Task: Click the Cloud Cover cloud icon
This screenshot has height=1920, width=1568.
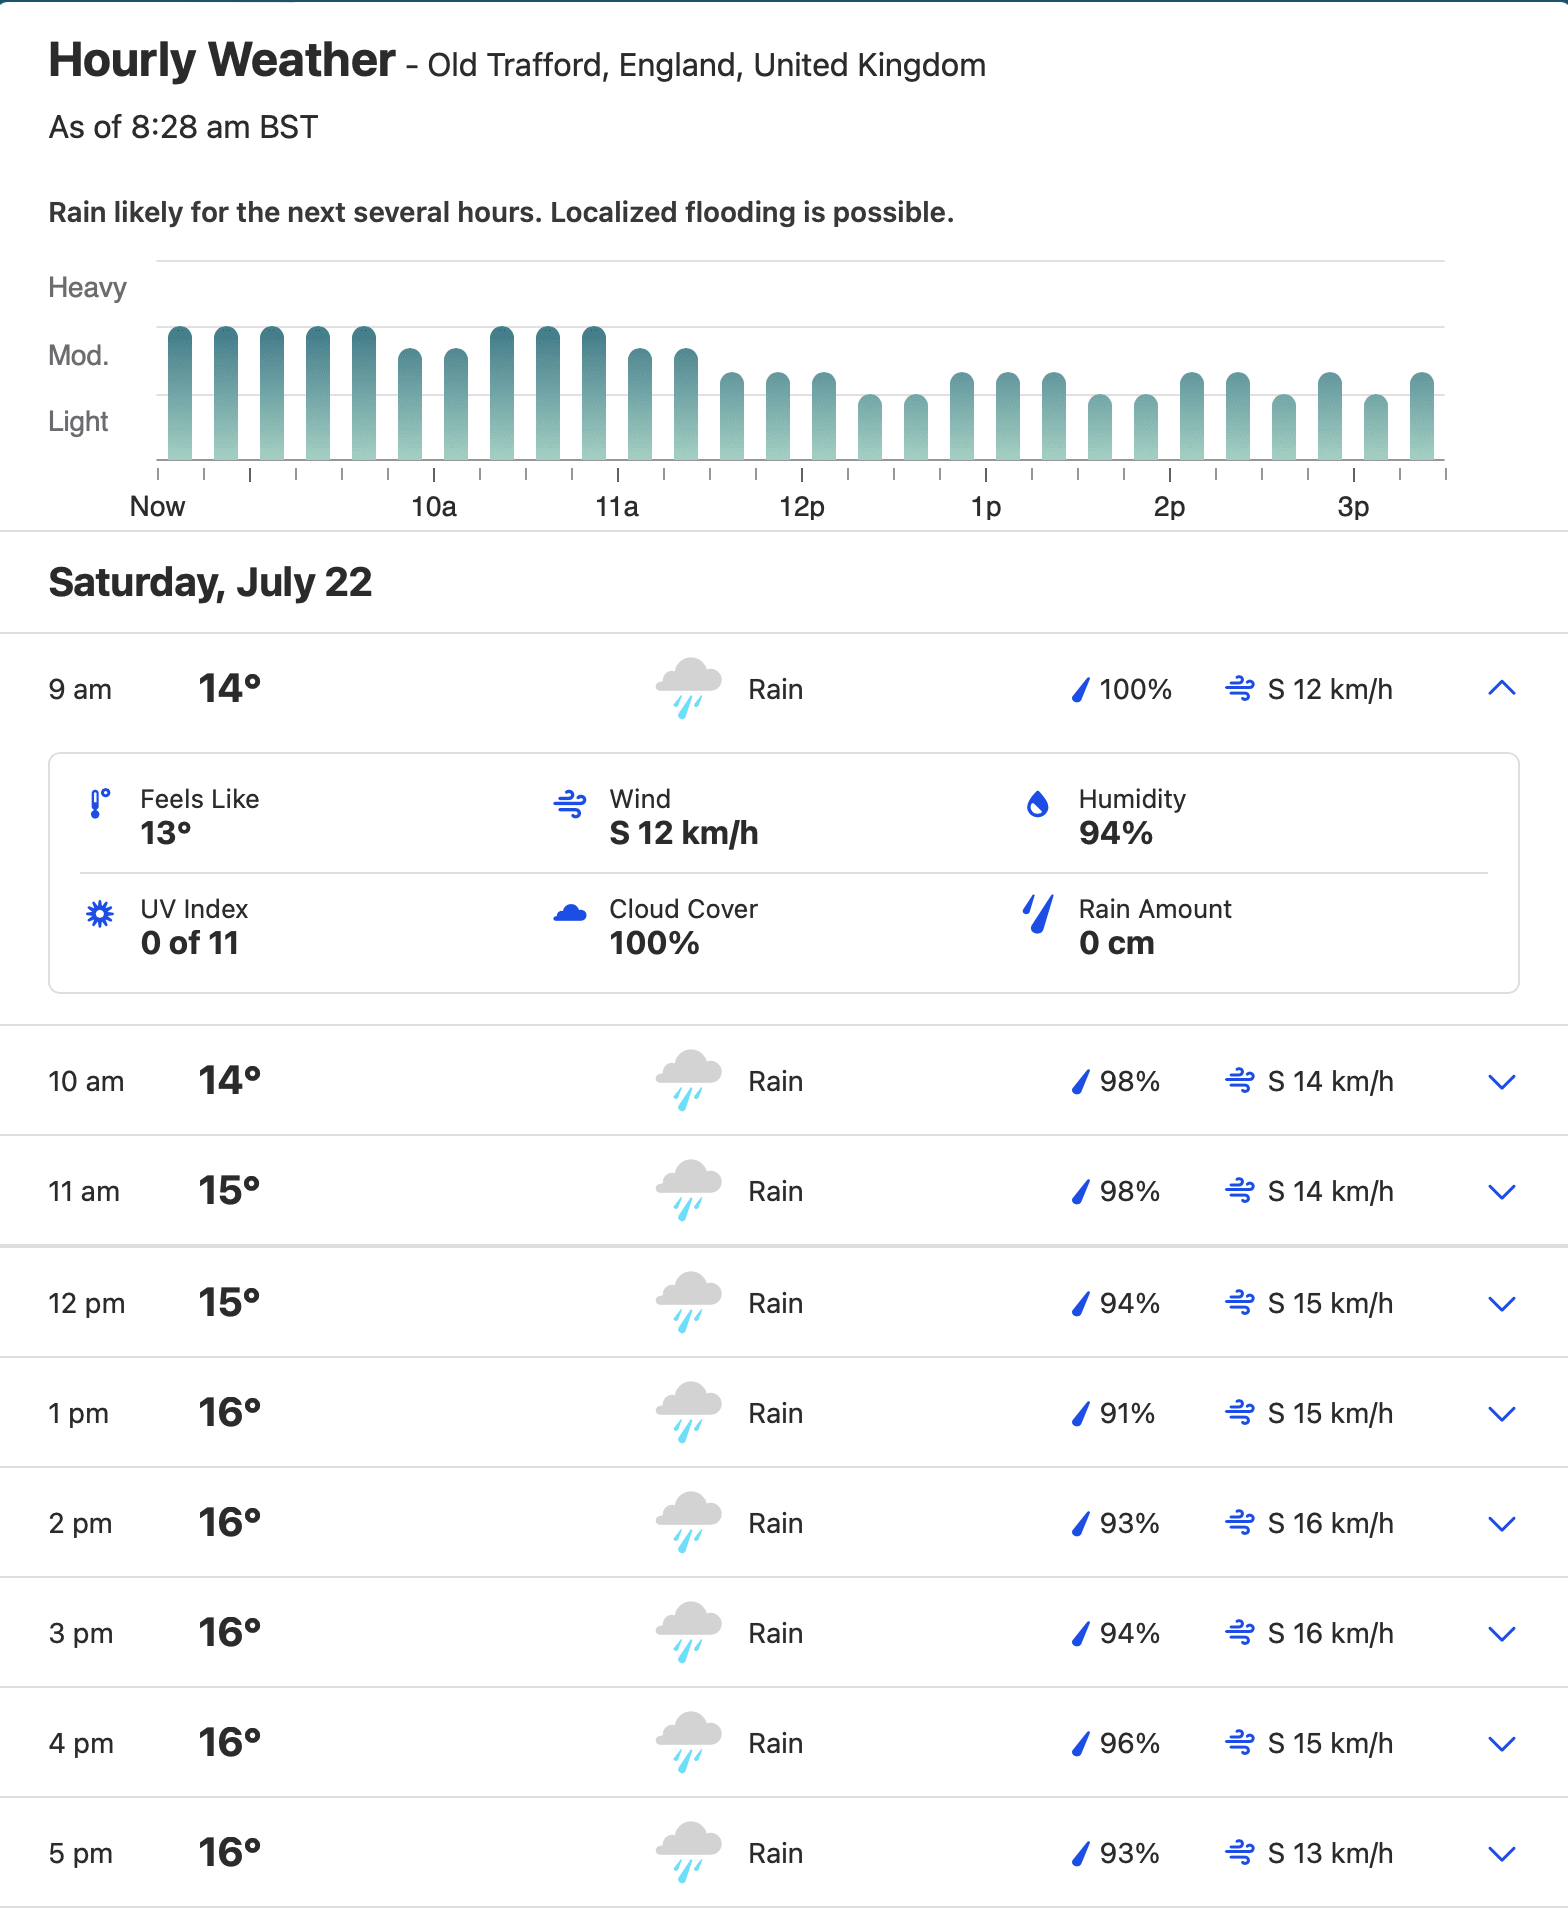Action: [x=570, y=912]
